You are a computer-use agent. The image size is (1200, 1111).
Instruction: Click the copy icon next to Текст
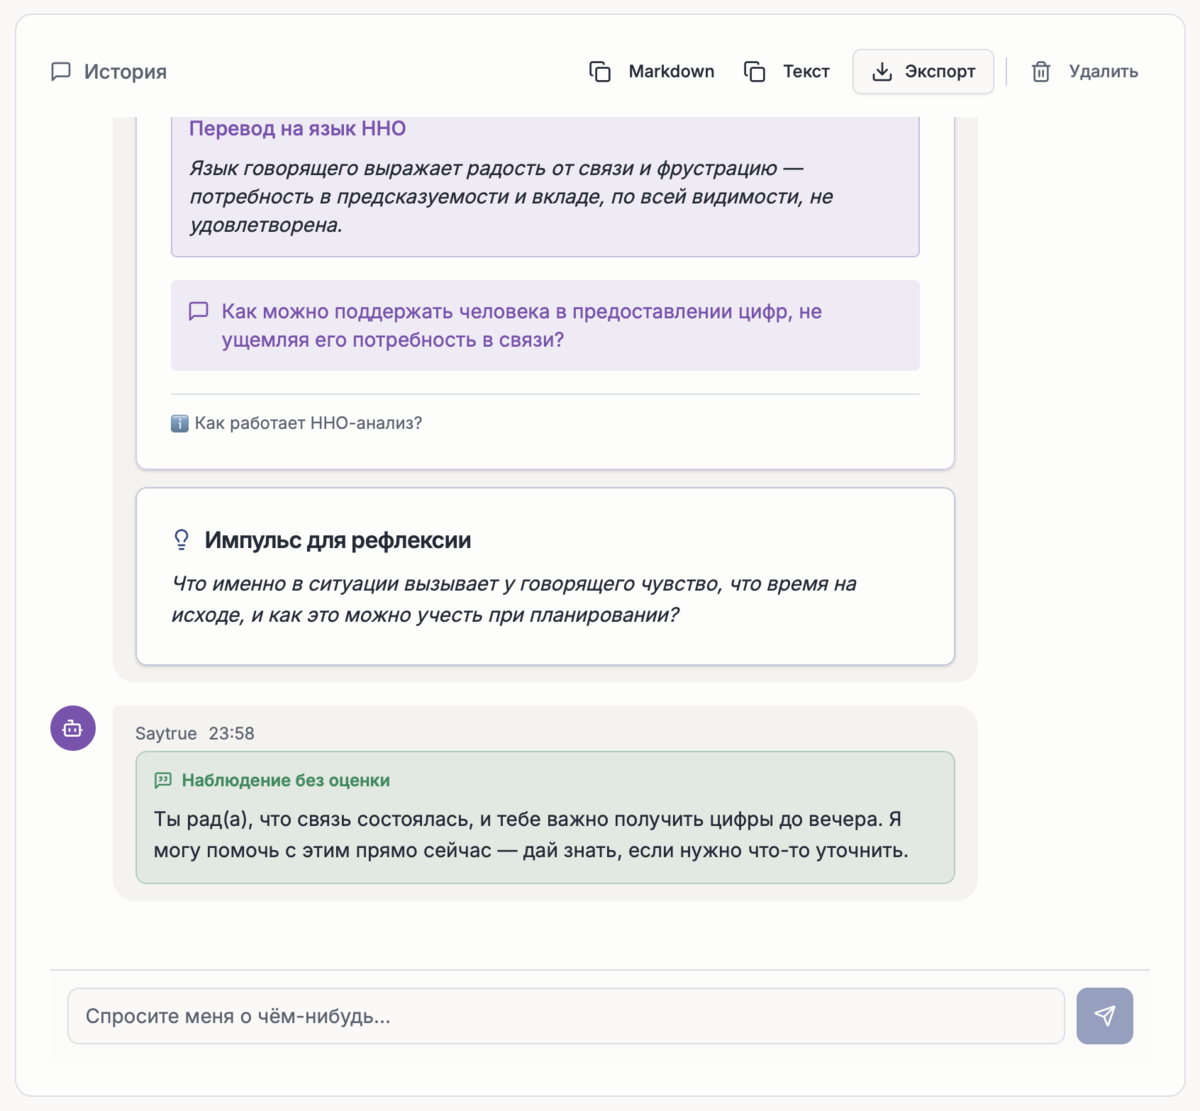(x=755, y=72)
